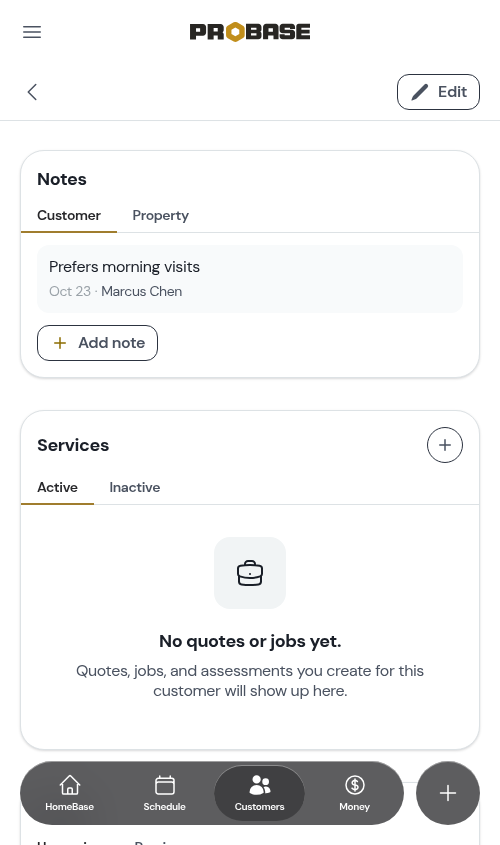500x845 pixels.
Task: Add a new service via circled plus
Action: pyautogui.click(x=445, y=445)
